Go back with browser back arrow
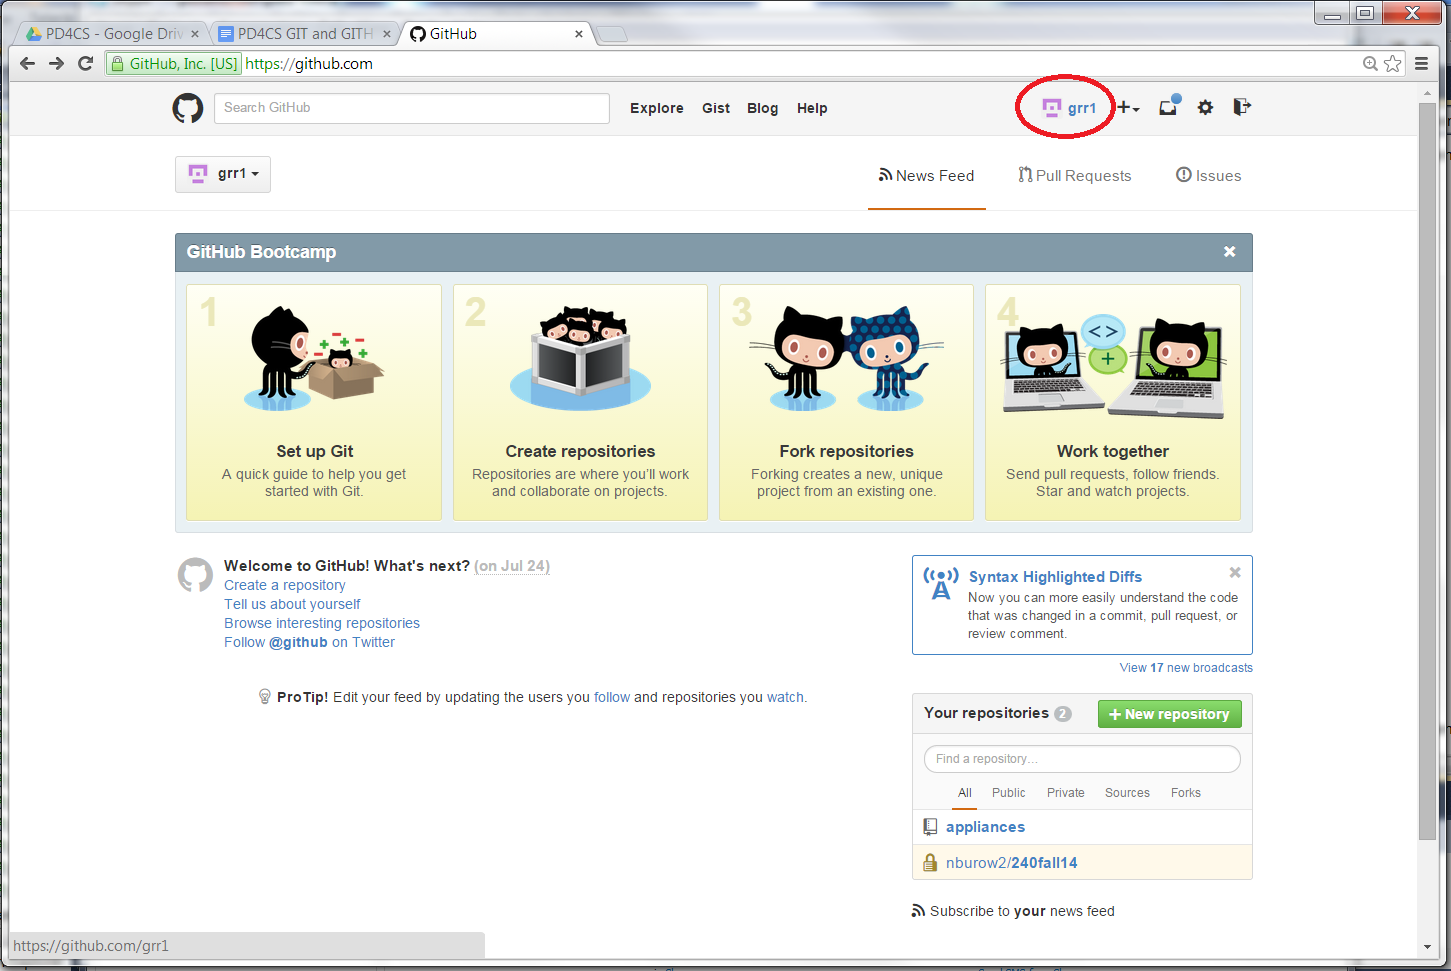Viewport: 1451px width, 971px height. click(x=27, y=63)
